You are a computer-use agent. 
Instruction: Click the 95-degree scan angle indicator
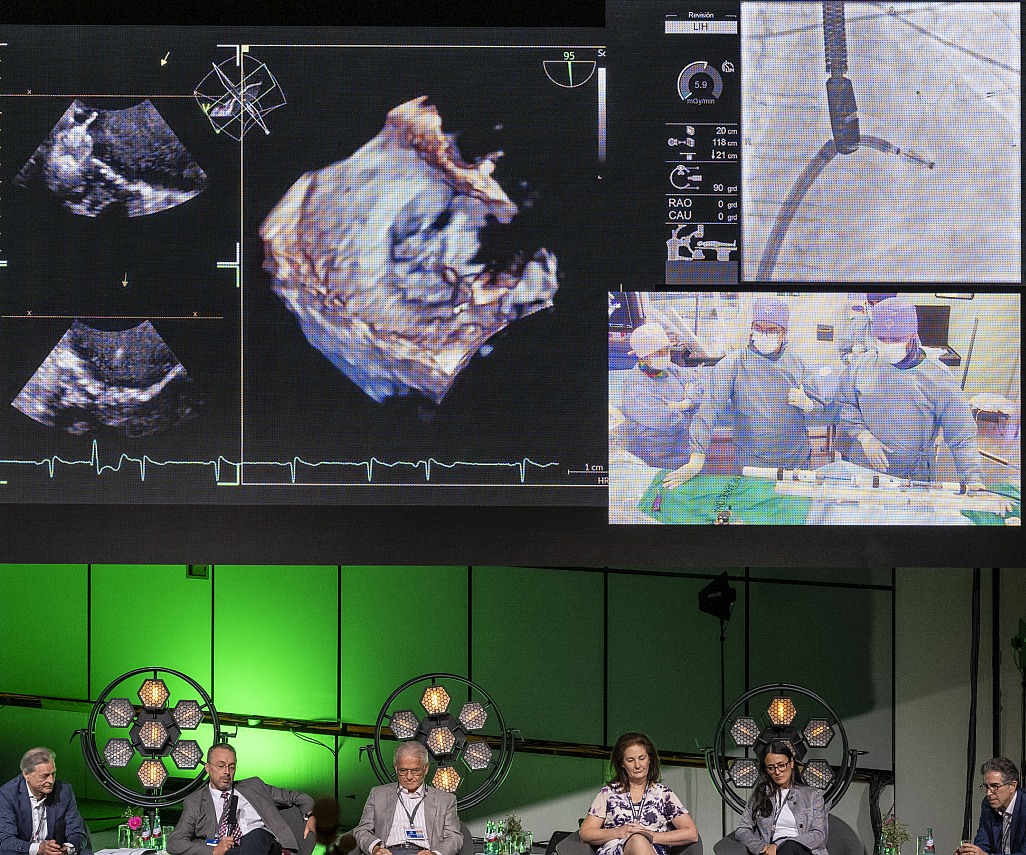569,70
